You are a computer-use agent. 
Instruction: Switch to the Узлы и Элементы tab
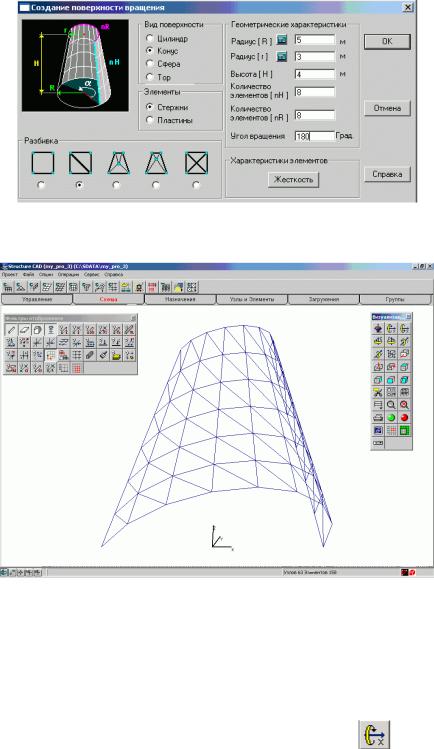(x=252, y=299)
